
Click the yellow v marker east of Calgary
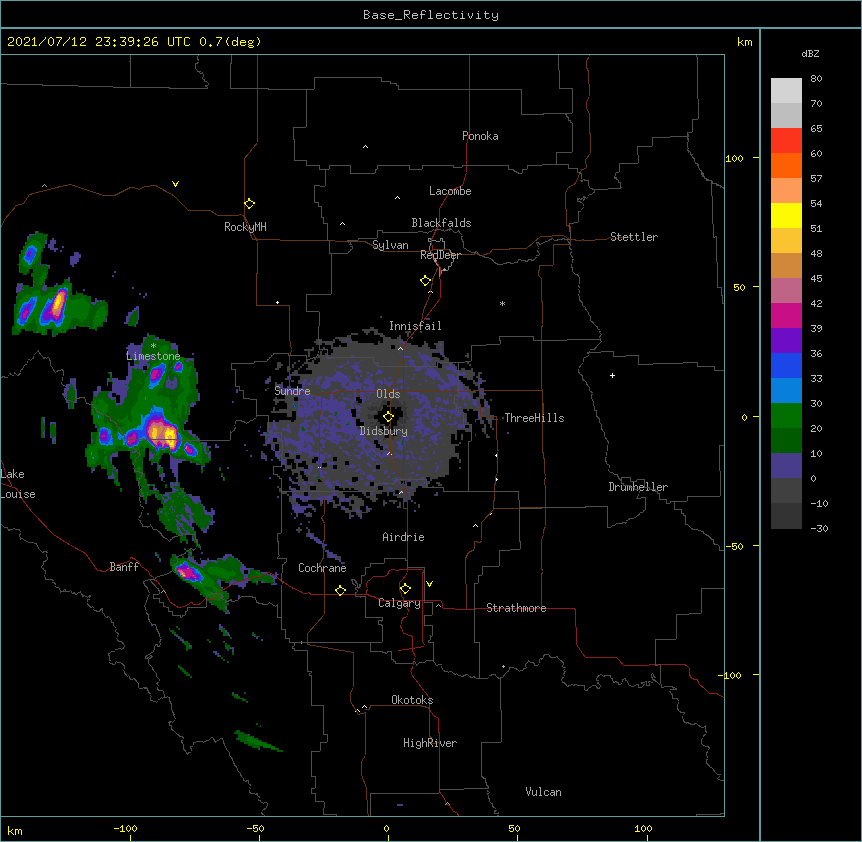click(x=429, y=584)
